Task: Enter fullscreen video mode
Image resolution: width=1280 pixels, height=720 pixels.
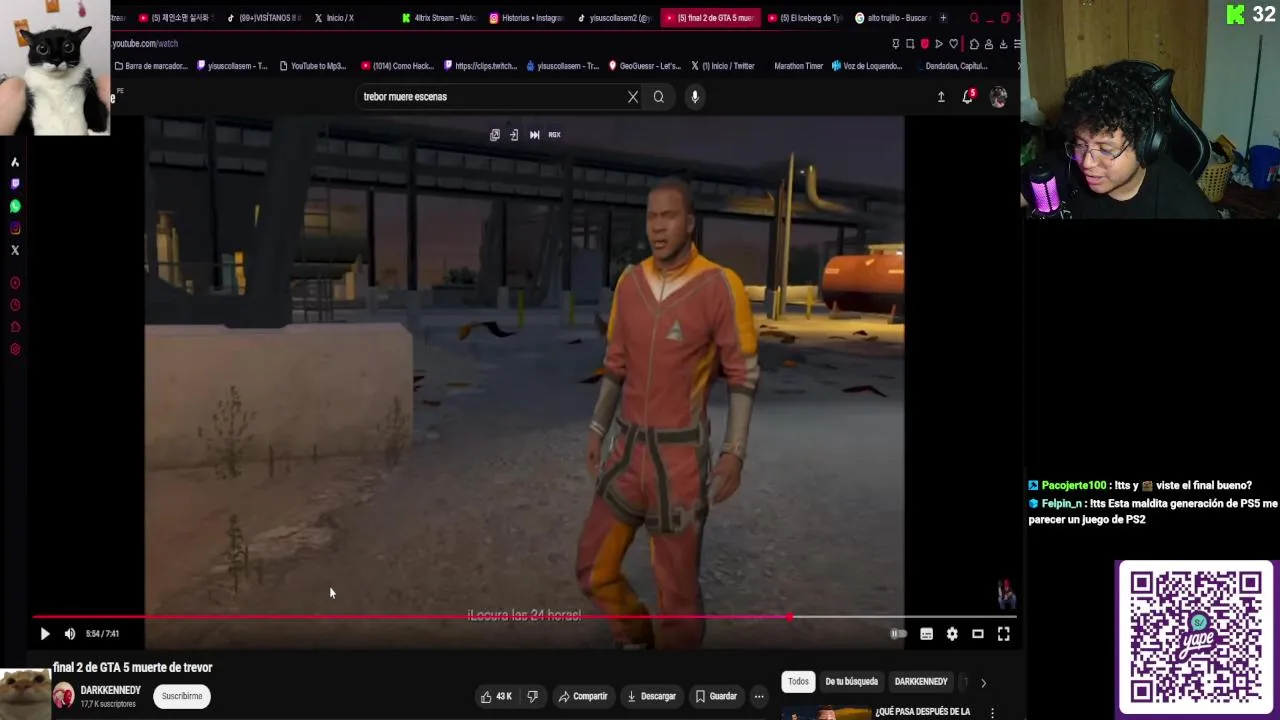Action: [x=1004, y=633]
